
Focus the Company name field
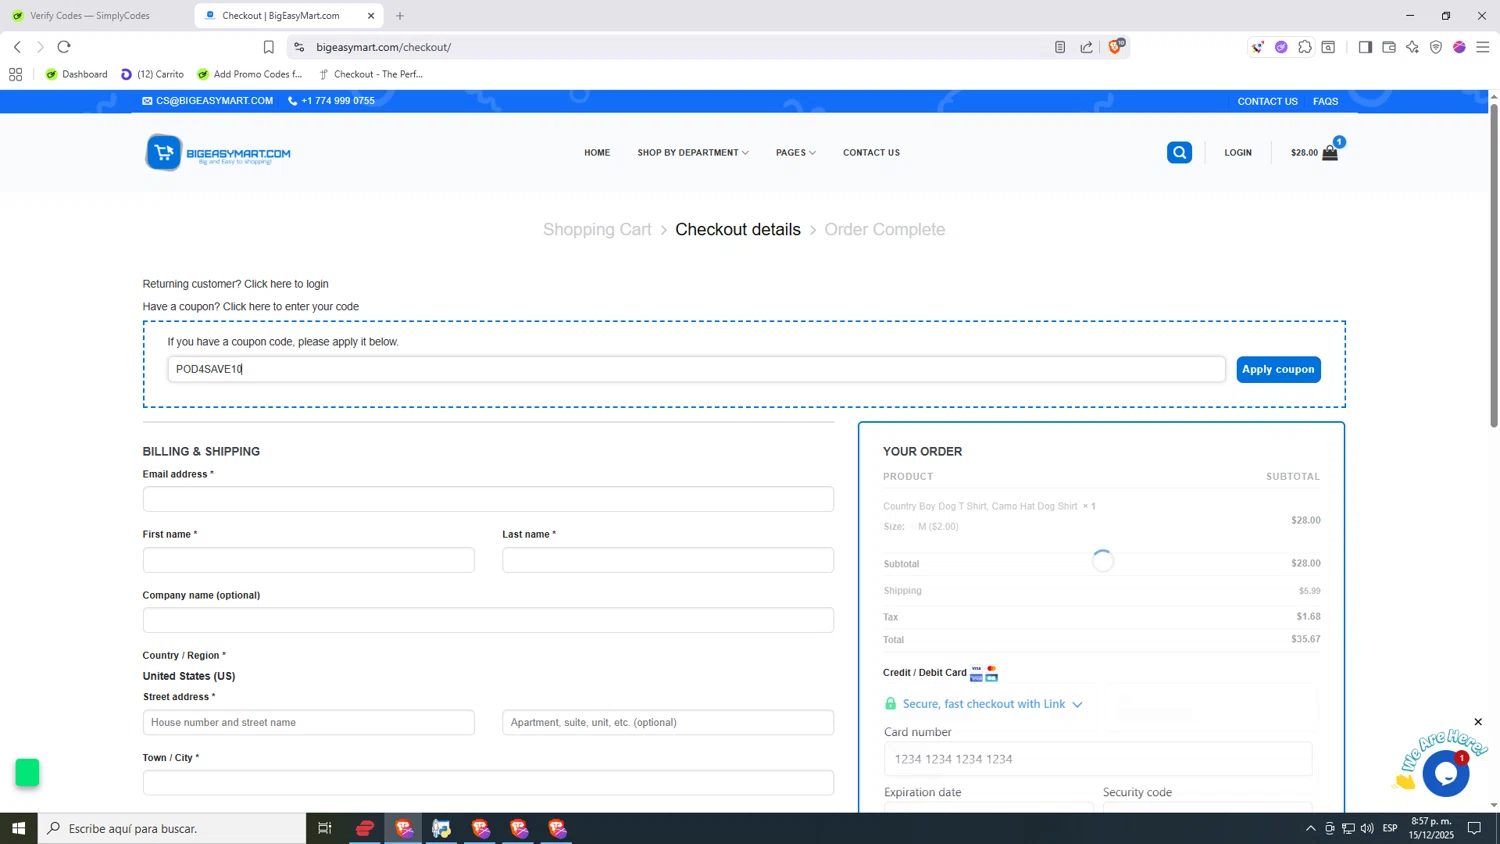click(488, 620)
